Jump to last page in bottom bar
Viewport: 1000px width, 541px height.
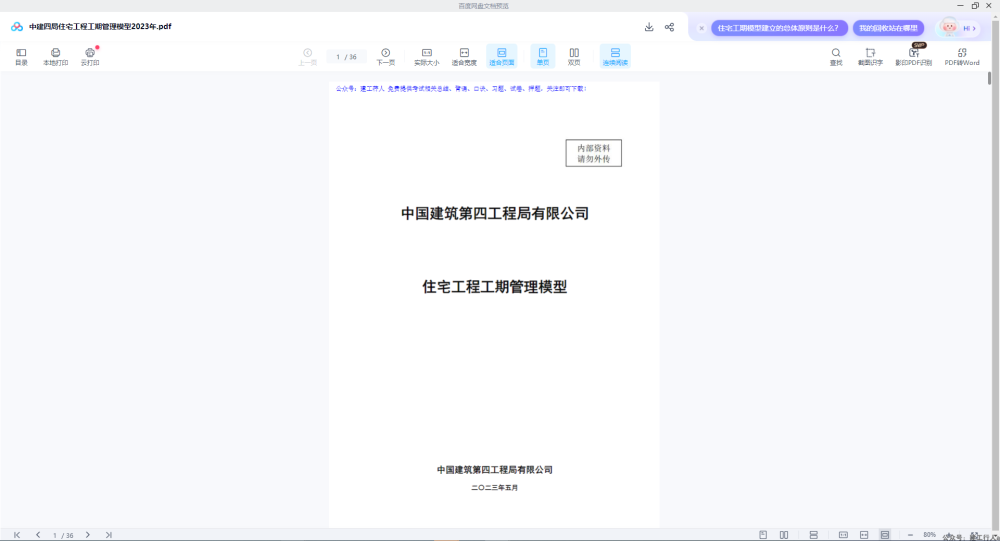(x=108, y=535)
